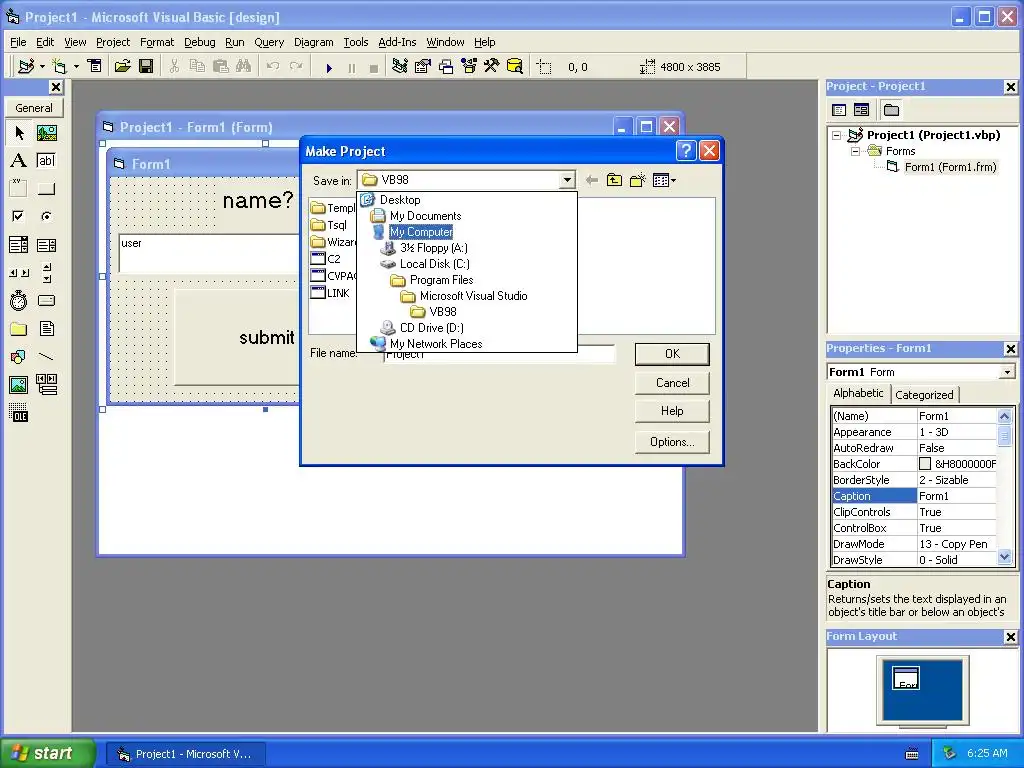This screenshot has width=1024, height=768.
Task: Click the Options... button
Action: coord(672,442)
